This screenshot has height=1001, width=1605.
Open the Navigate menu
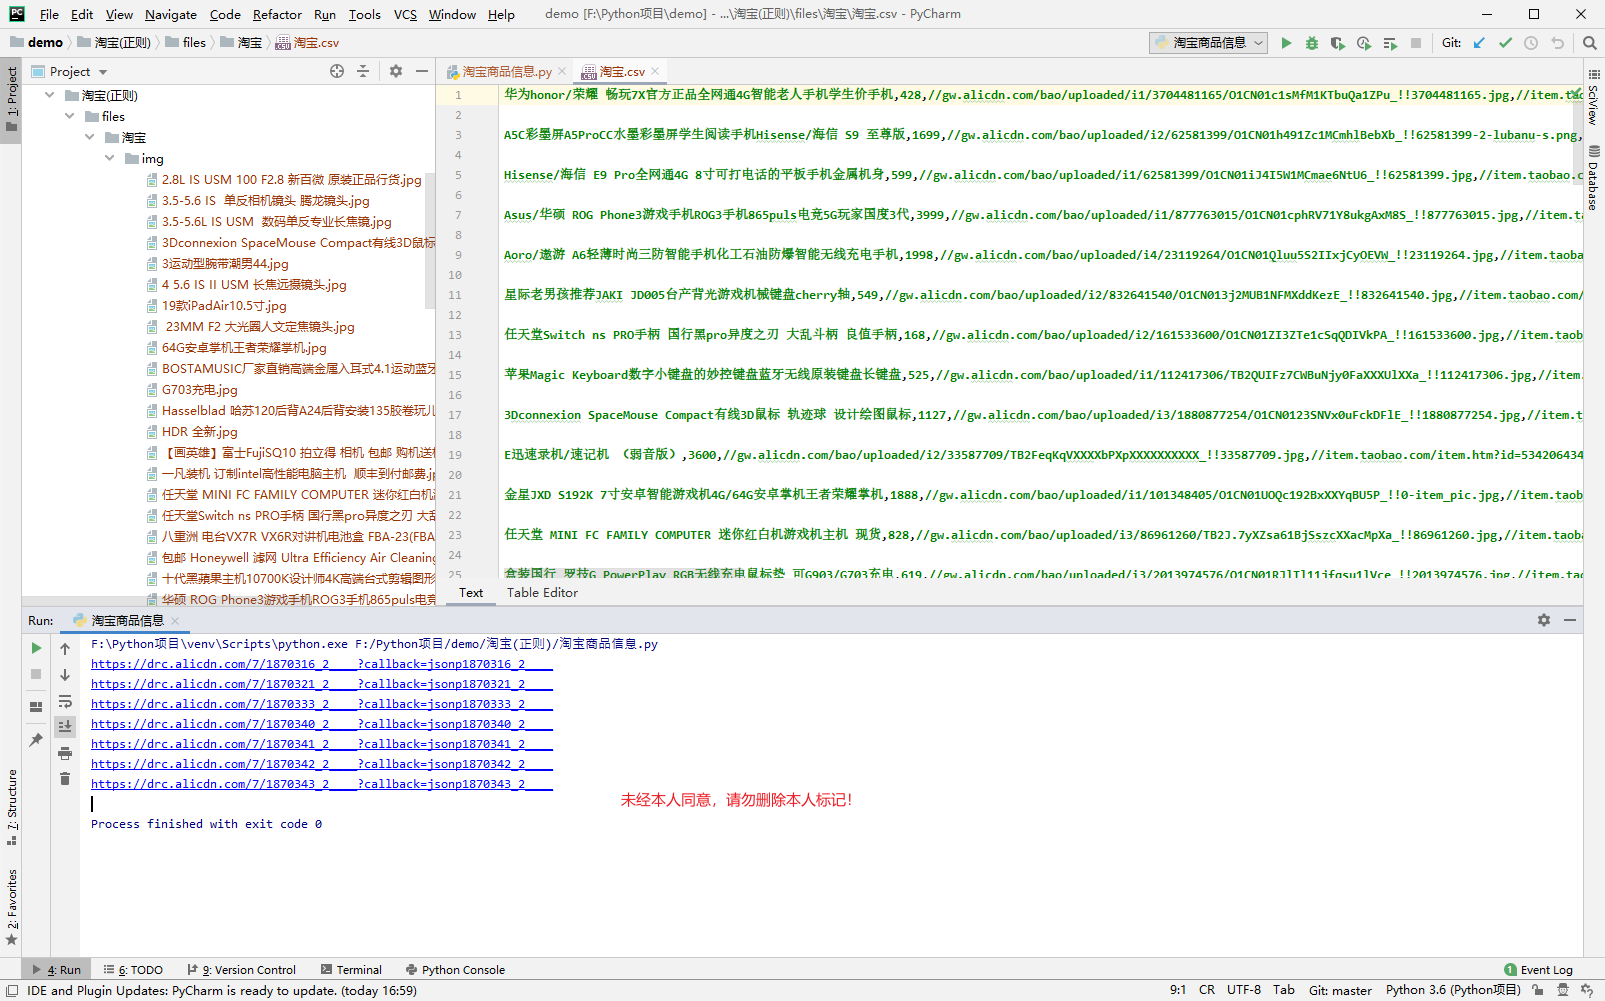pyautogui.click(x=171, y=14)
